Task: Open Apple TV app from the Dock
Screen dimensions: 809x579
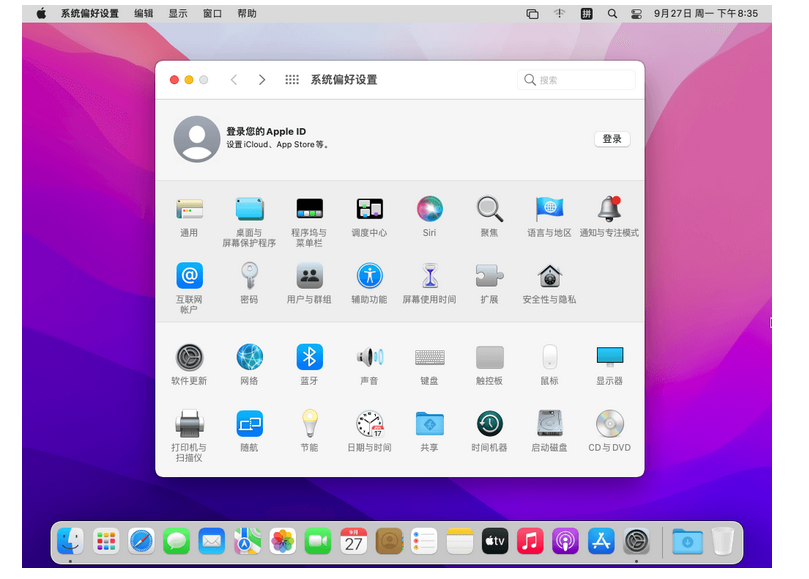Action: point(495,541)
